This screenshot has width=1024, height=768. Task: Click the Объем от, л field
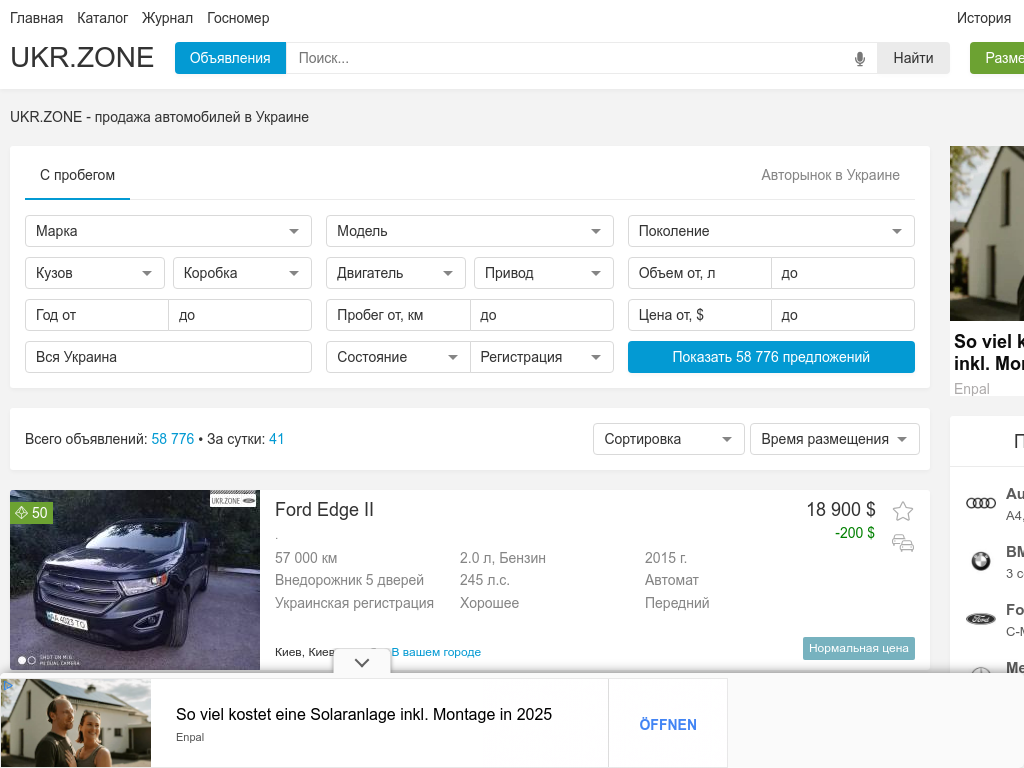click(x=699, y=273)
